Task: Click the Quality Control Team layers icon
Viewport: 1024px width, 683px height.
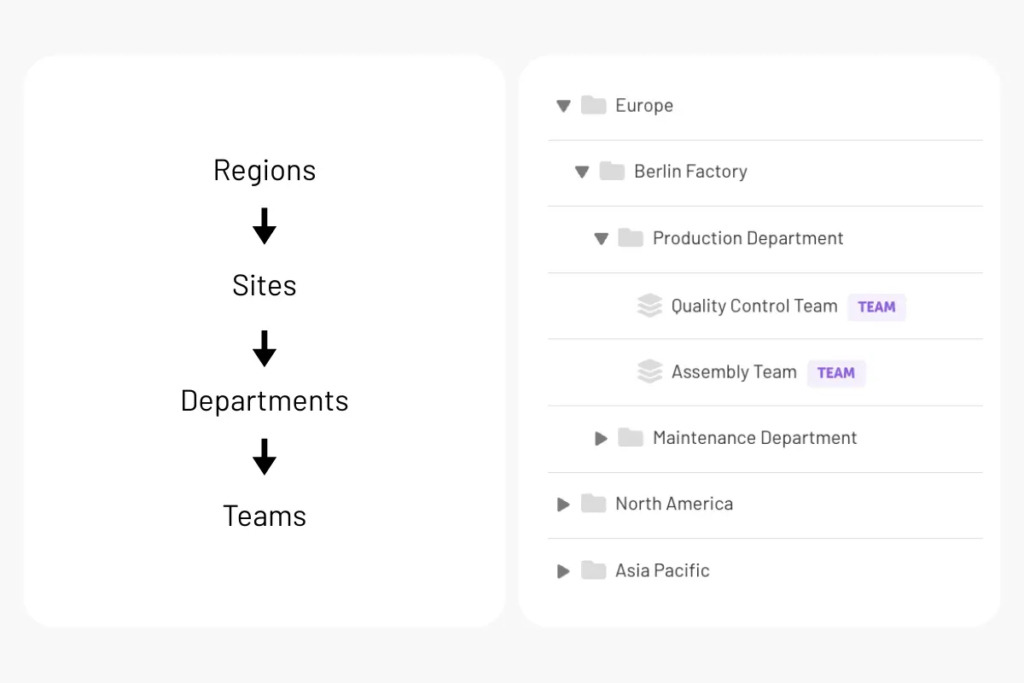Action: pos(649,306)
